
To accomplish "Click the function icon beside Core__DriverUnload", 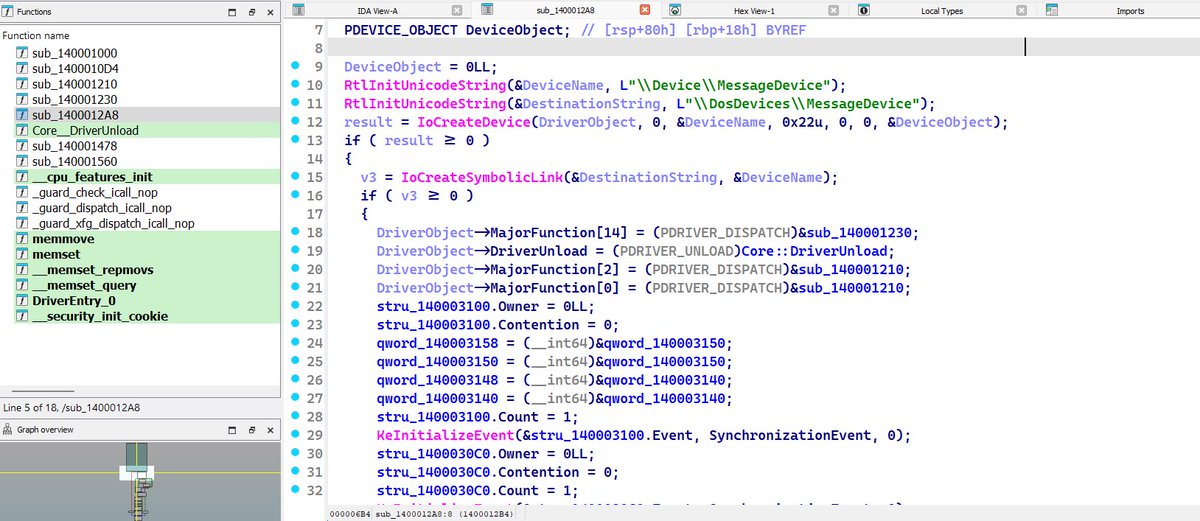I will click(x=22, y=130).
